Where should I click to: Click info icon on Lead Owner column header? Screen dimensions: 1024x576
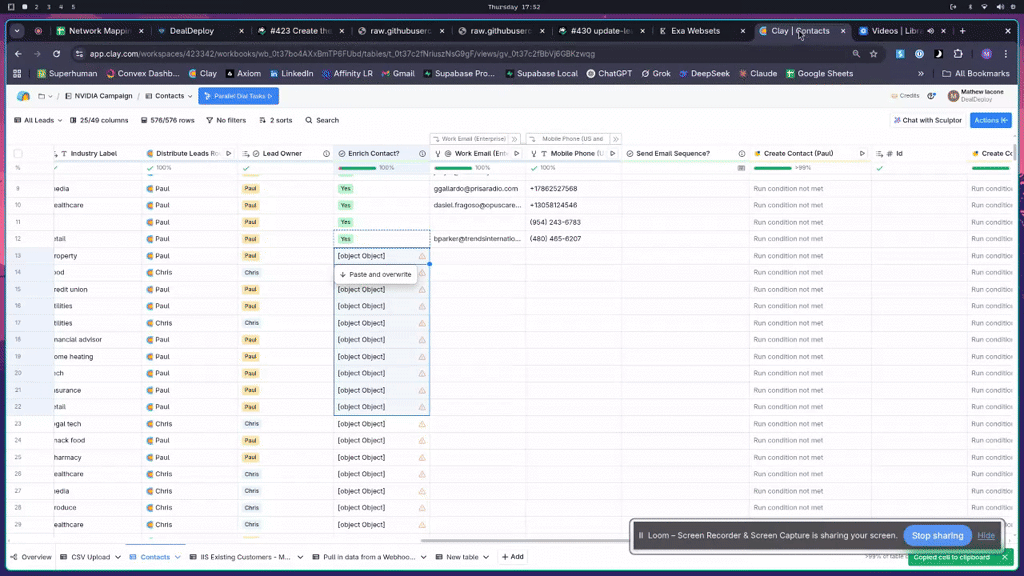(326, 153)
